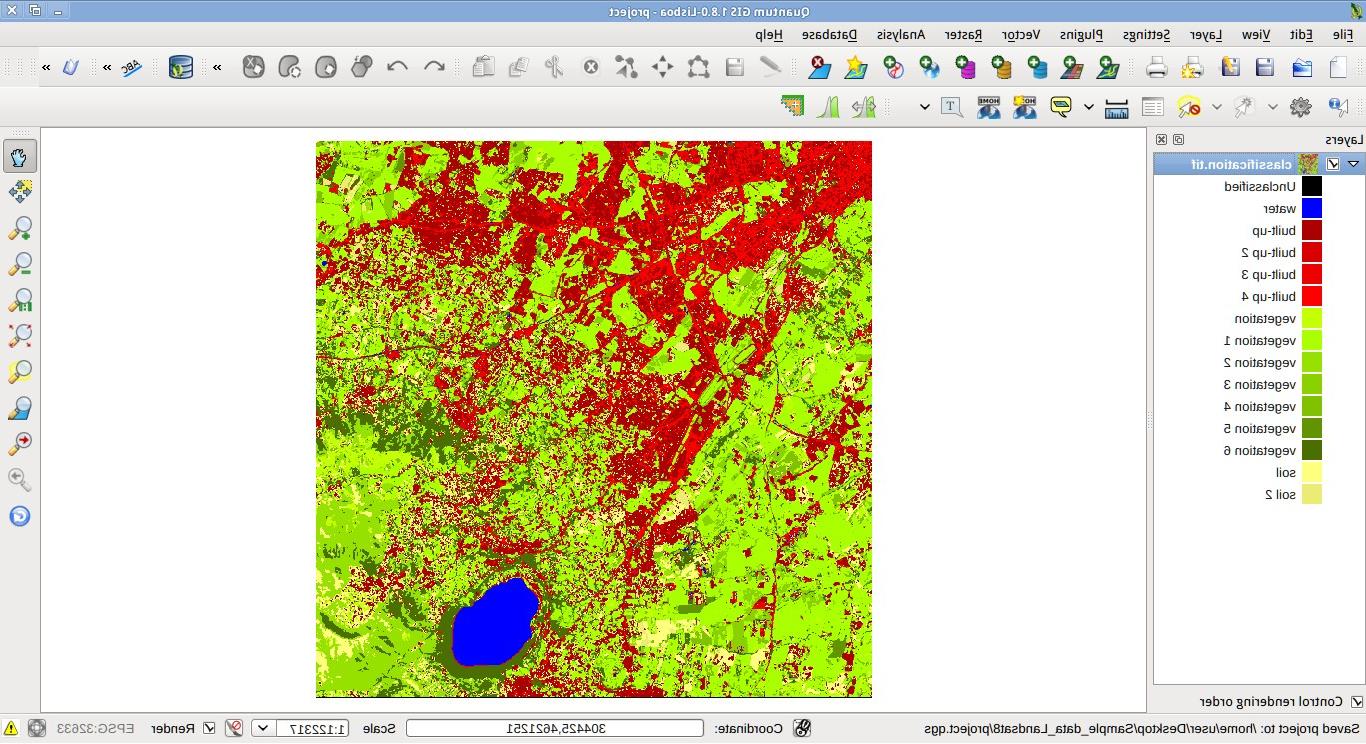Open the Measure Line ruler tool
Image resolution: width=1366 pixels, height=744 pixels.
[x=1116, y=107]
